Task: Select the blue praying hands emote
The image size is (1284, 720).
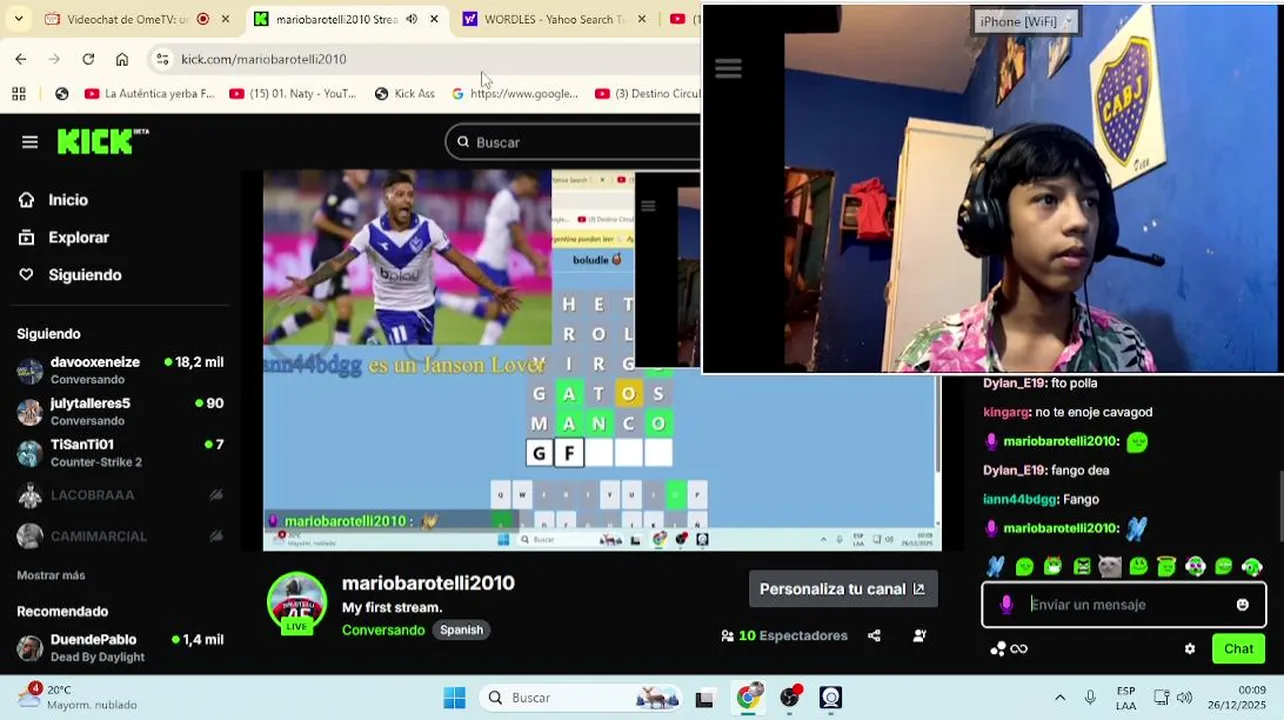Action: 995,566
